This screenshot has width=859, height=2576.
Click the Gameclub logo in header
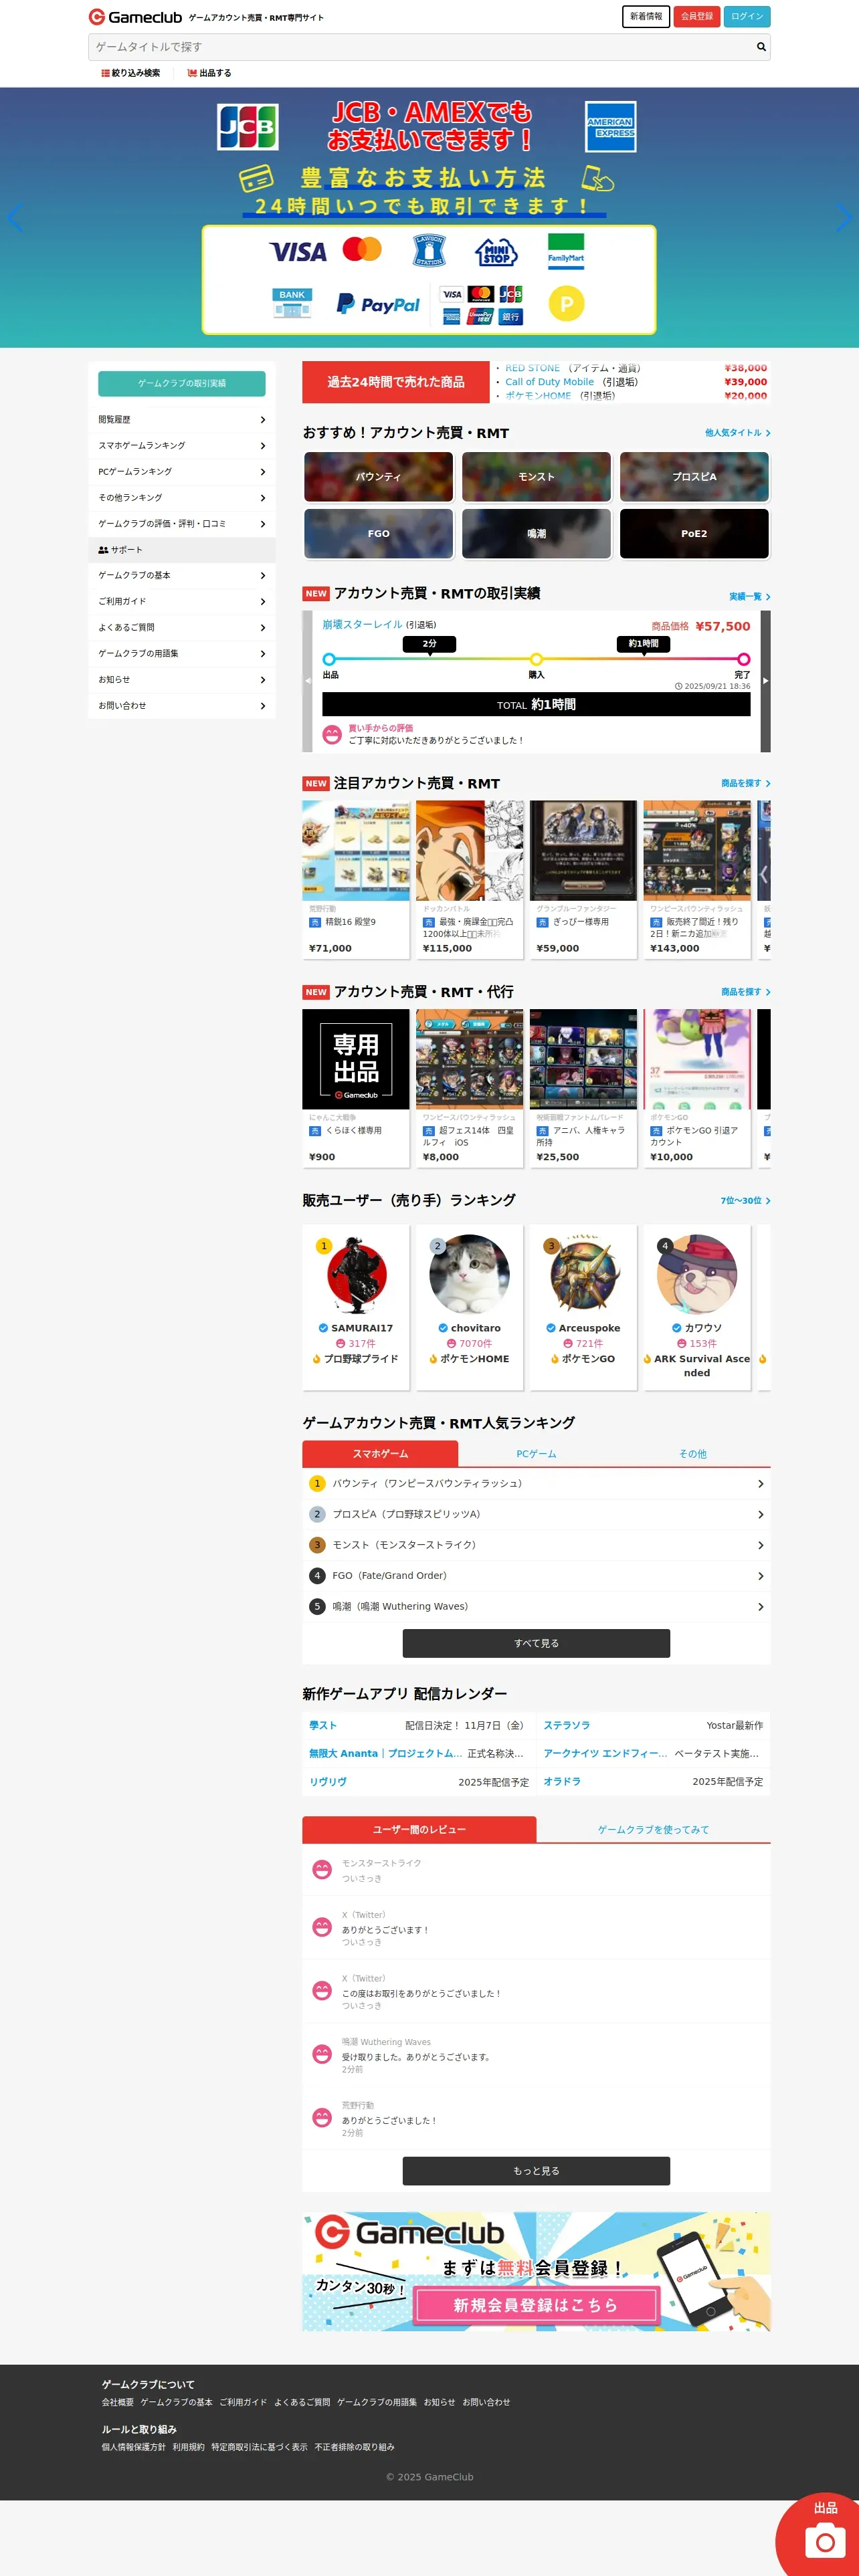[135, 17]
